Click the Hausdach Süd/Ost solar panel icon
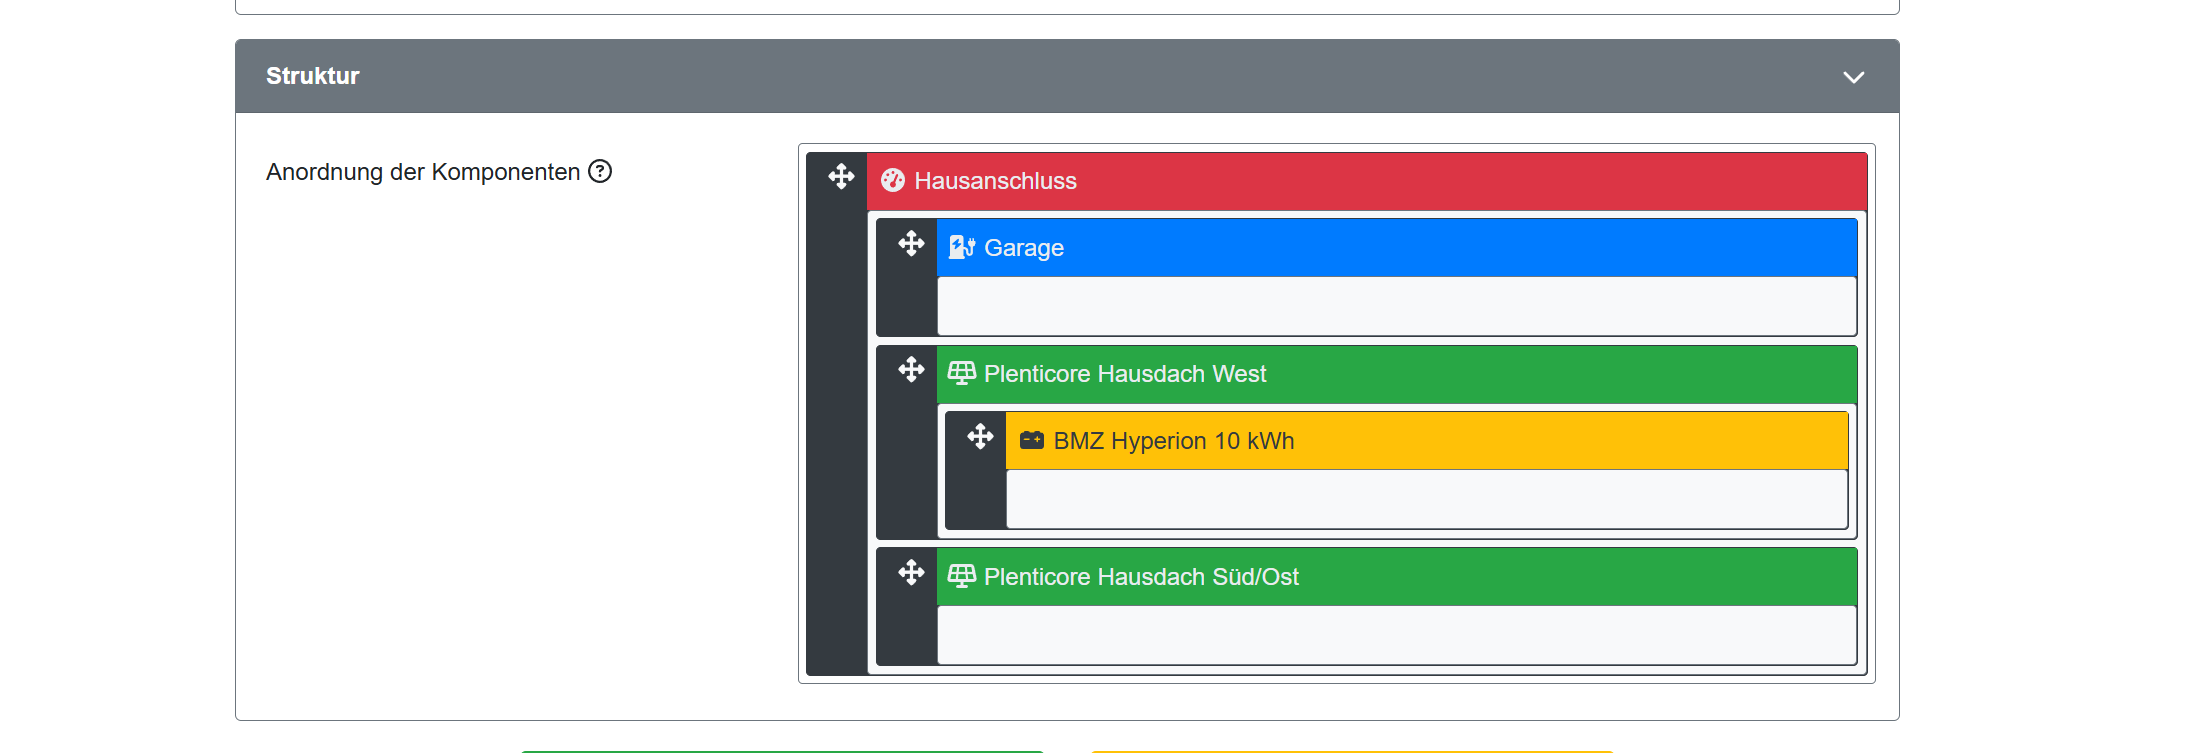The image size is (2203, 753). click(x=962, y=576)
